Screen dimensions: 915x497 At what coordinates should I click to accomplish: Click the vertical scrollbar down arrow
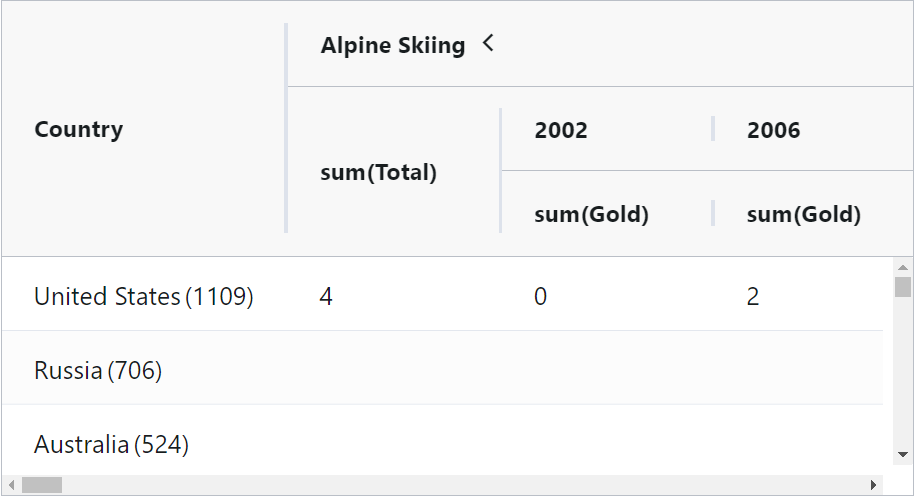tap(903, 454)
